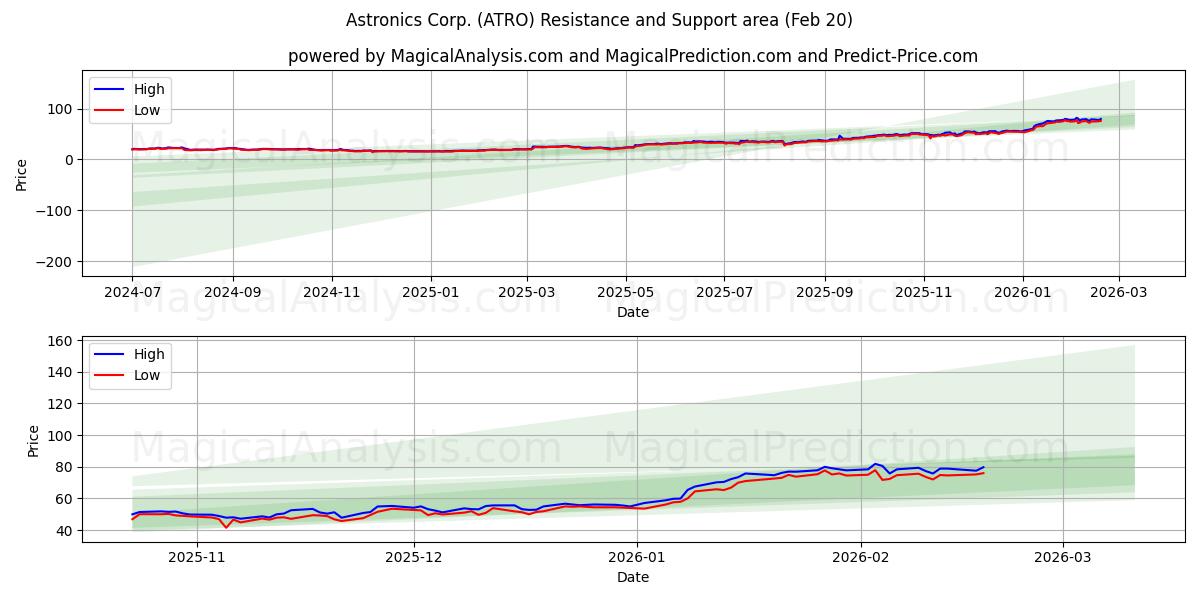Click the '2026-03' x-axis label in bottom chart
This screenshot has height=600, width=1200.
pyautogui.click(x=1064, y=560)
